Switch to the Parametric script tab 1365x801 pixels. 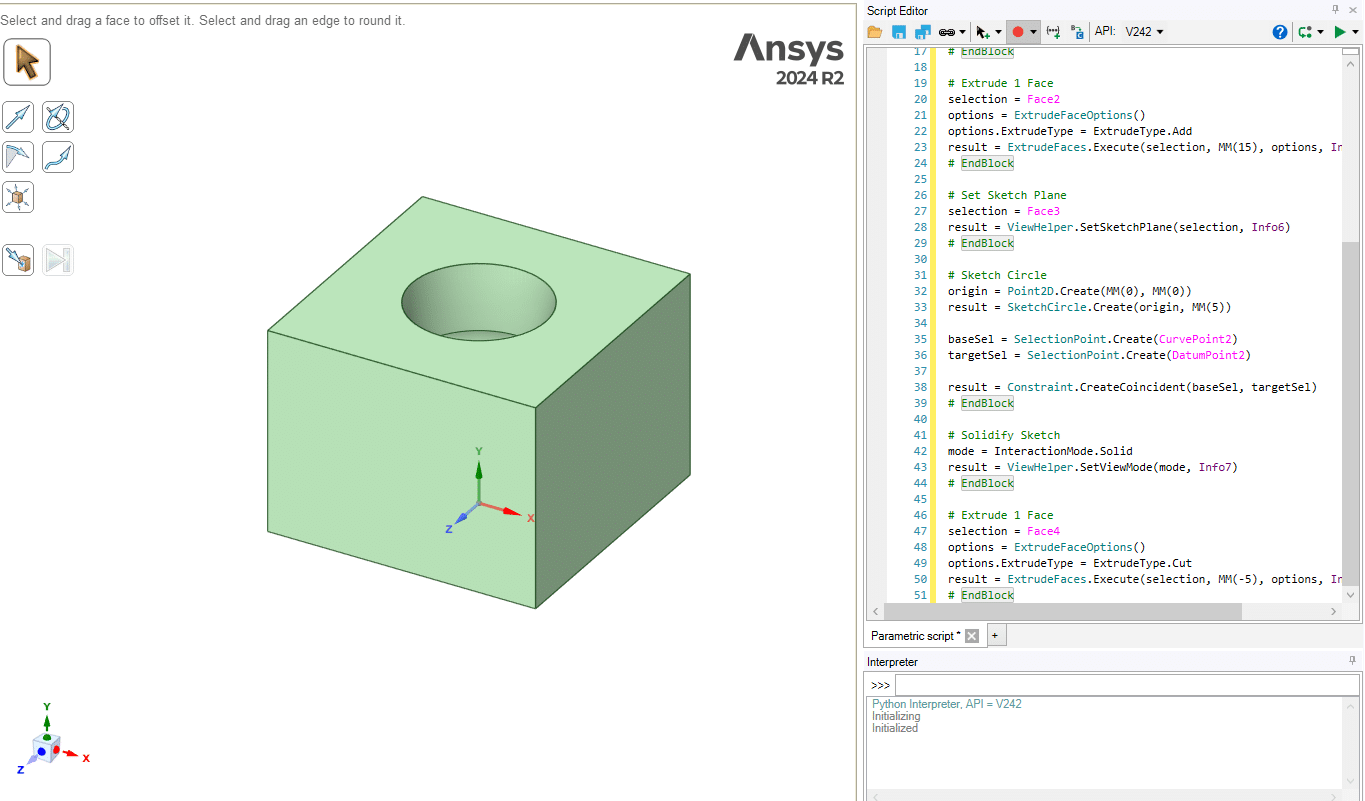click(915, 636)
